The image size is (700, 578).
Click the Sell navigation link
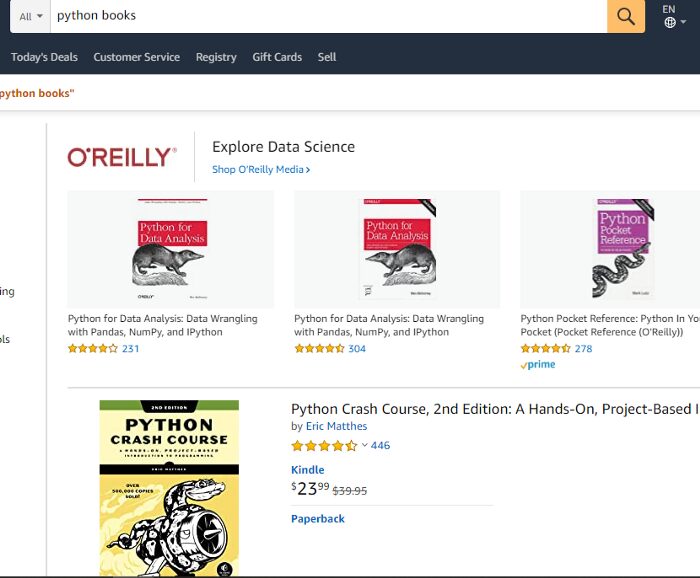click(327, 57)
